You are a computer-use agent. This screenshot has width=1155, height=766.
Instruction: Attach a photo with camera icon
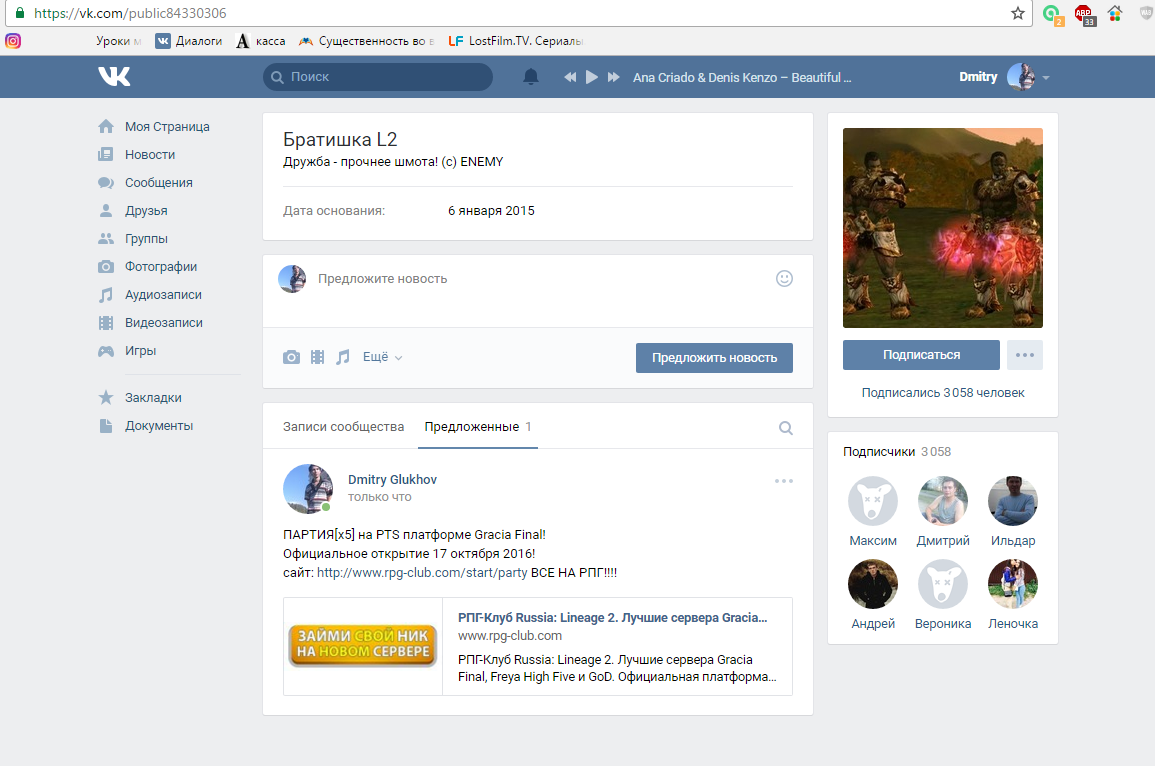click(292, 357)
